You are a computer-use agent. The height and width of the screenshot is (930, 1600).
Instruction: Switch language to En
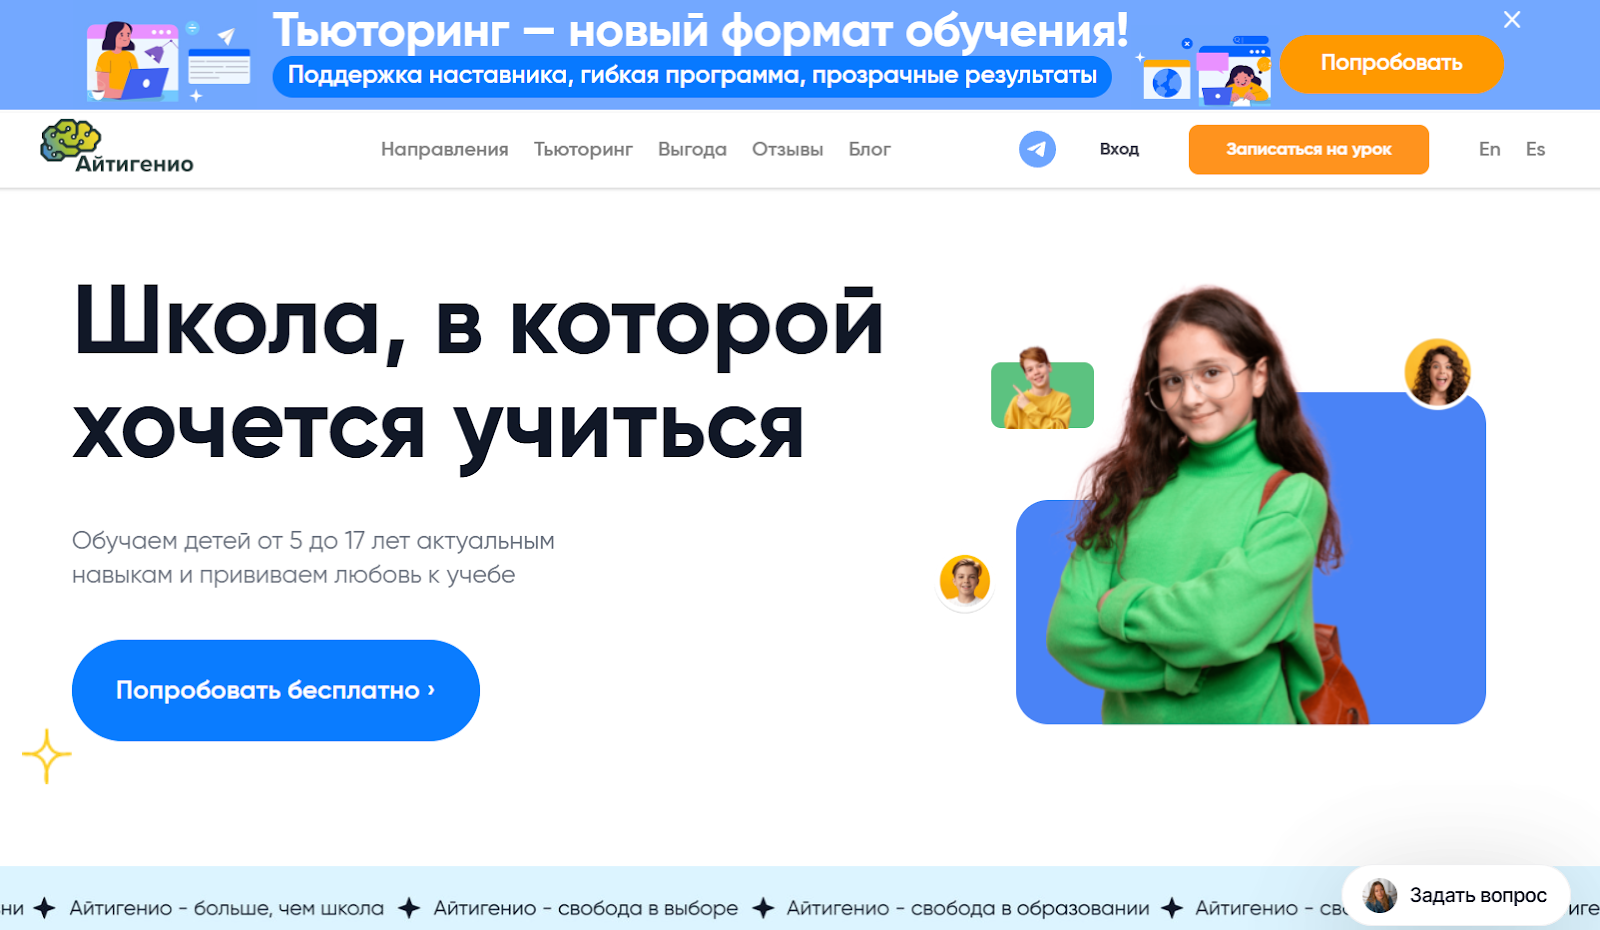click(x=1489, y=149)
